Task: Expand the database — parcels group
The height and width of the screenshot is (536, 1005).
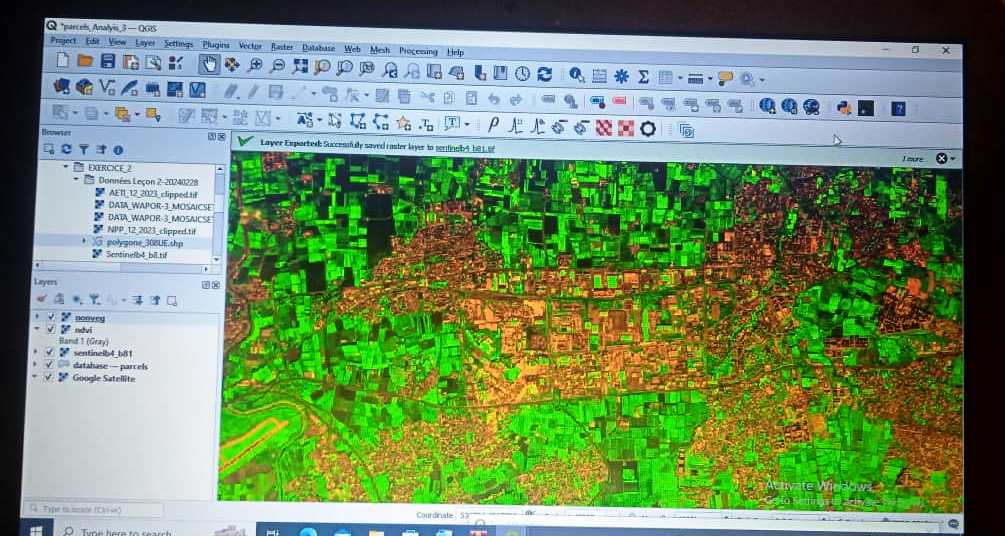Action: [35, 364]
